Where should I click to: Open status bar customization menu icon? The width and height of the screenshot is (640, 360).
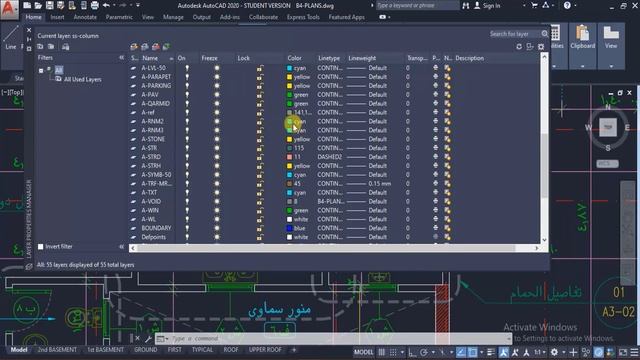pyautogui.click(x=634, y=352)
